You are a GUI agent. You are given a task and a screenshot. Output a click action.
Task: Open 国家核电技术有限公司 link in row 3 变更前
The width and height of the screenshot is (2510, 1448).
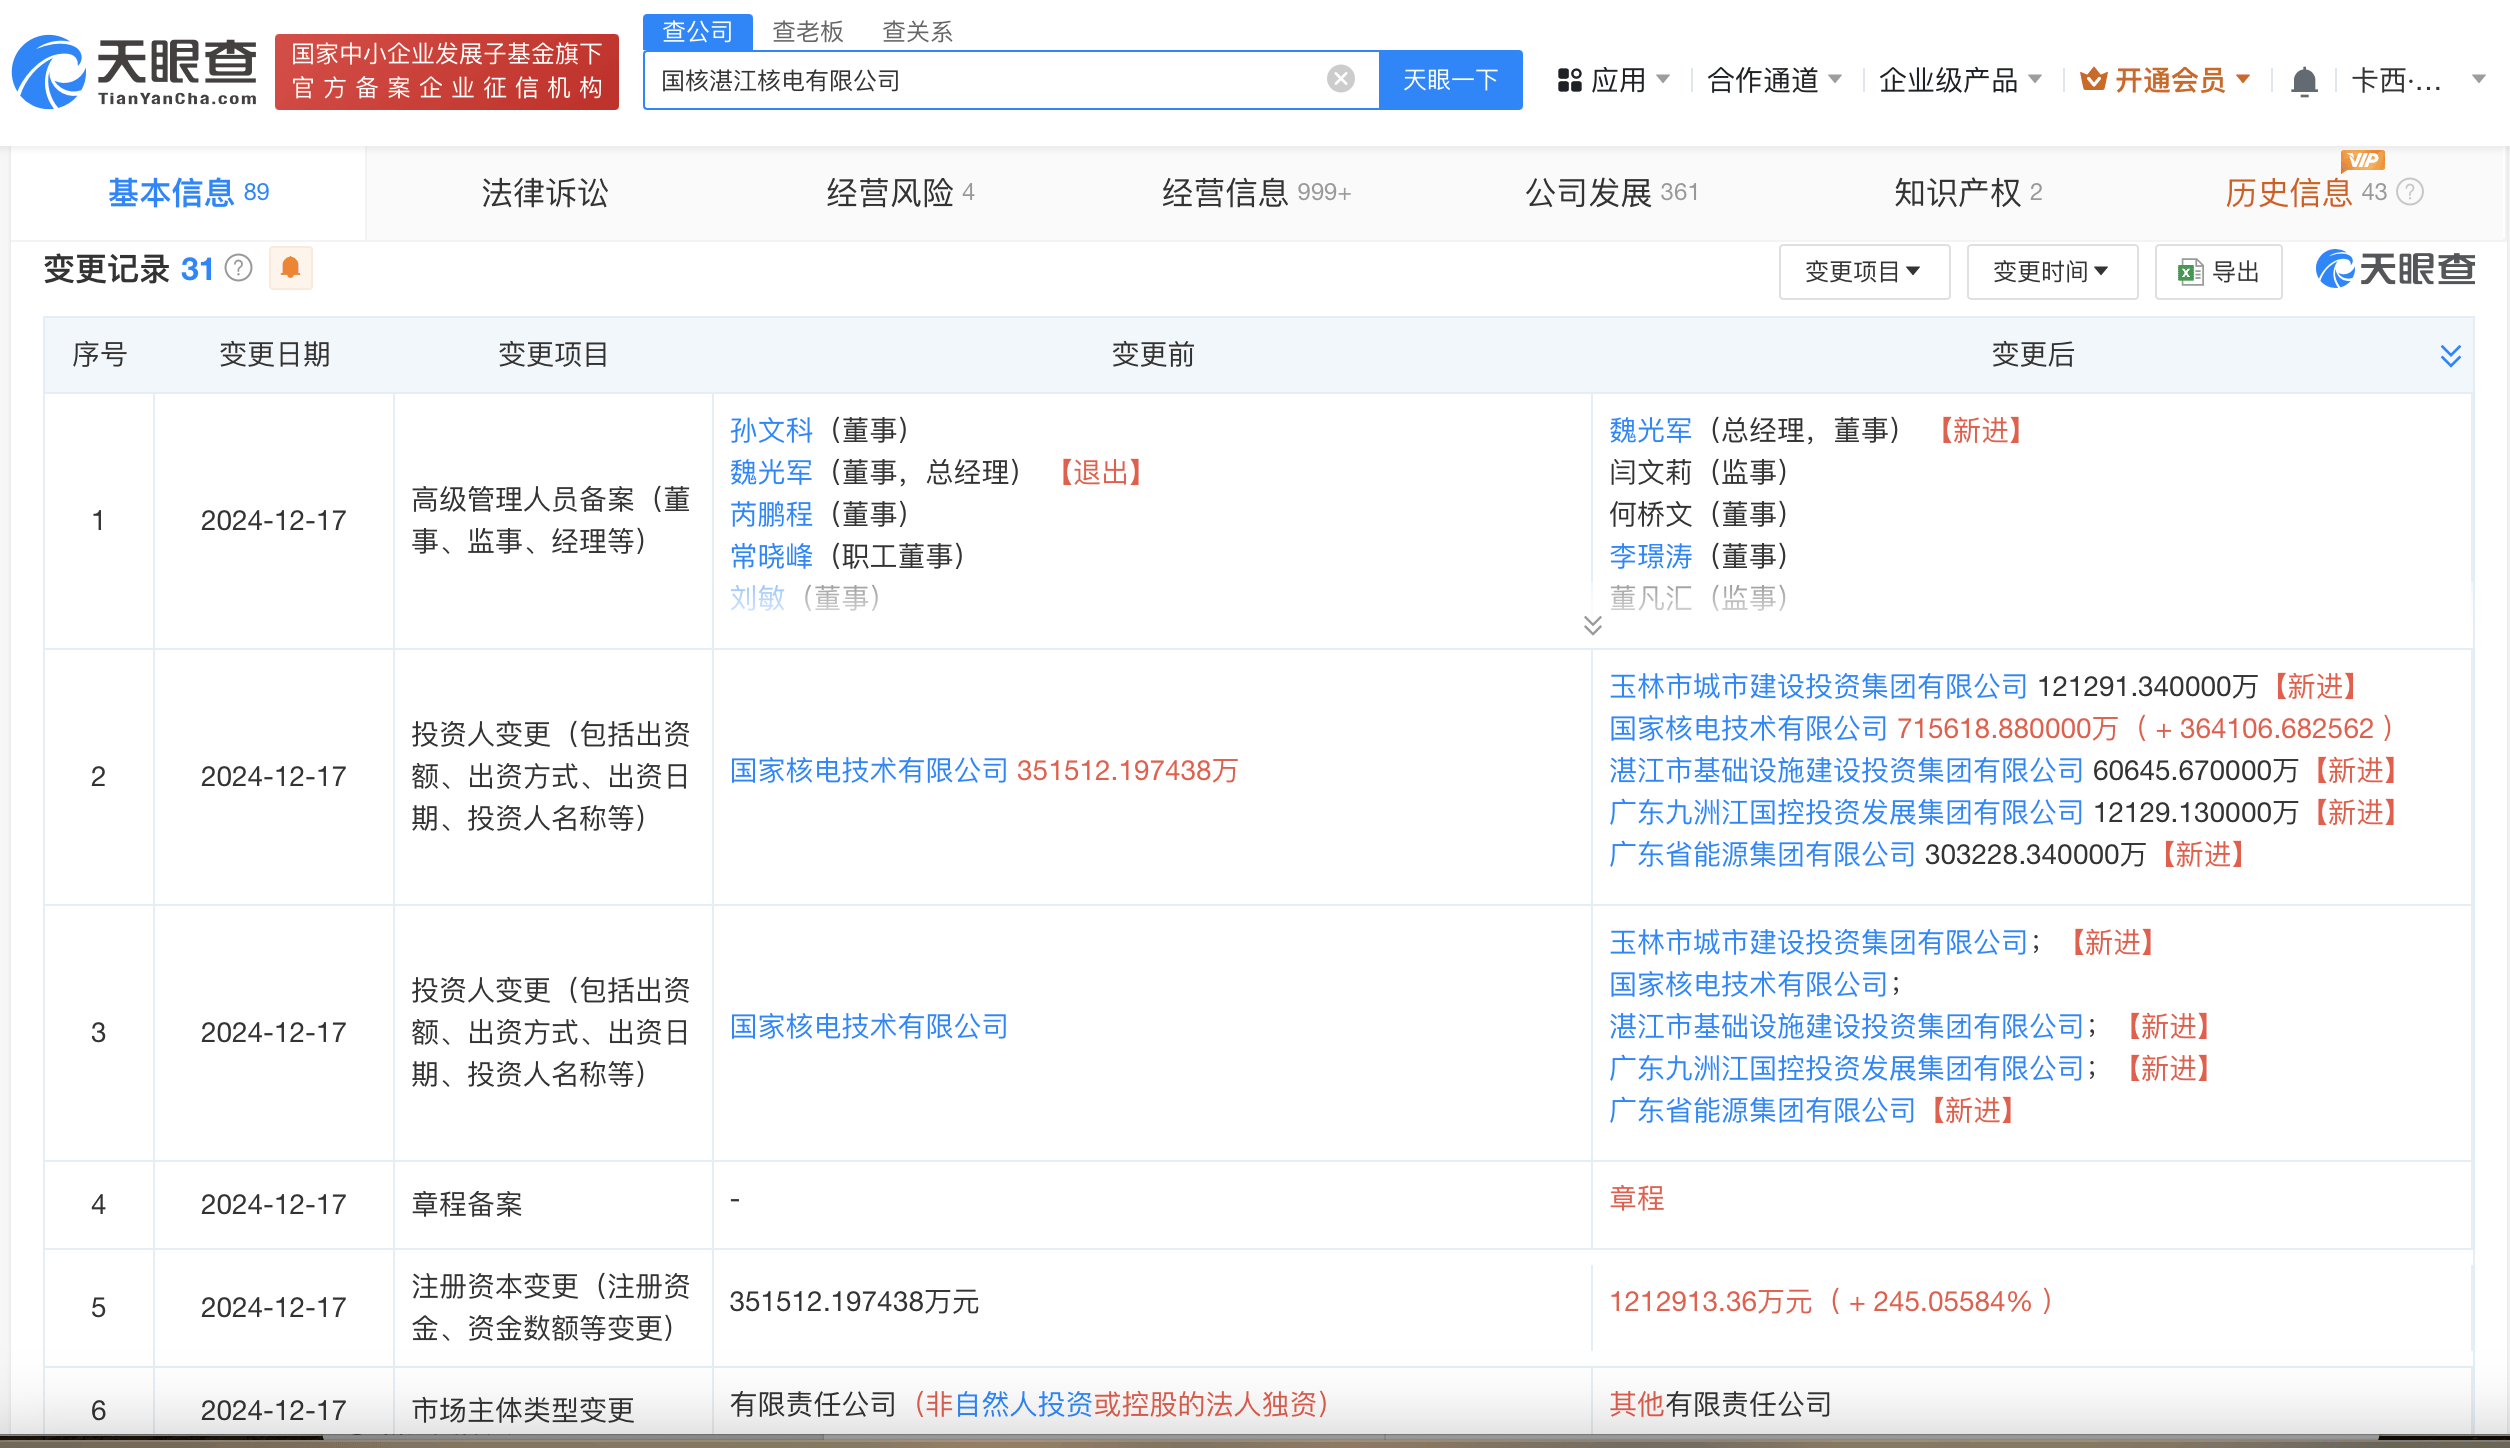869,1026
